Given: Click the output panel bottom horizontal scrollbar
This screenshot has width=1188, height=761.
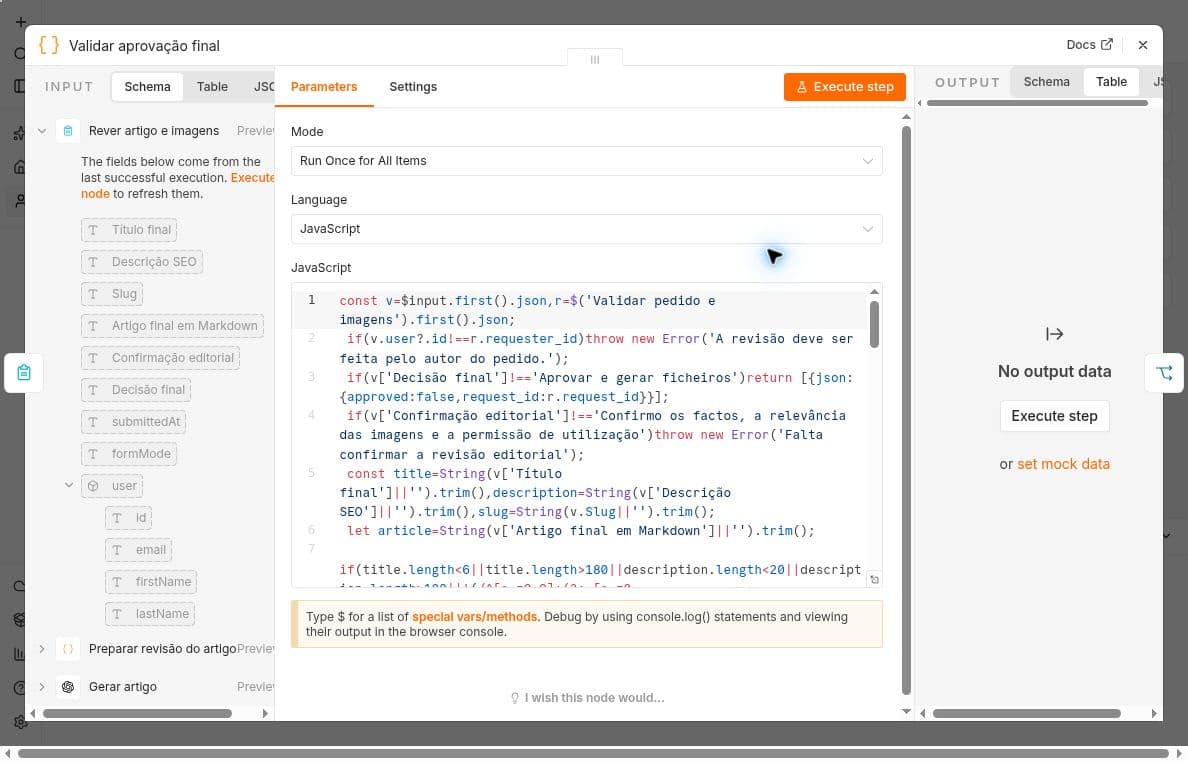Looking at the screenshot, I should (1026, 713).
